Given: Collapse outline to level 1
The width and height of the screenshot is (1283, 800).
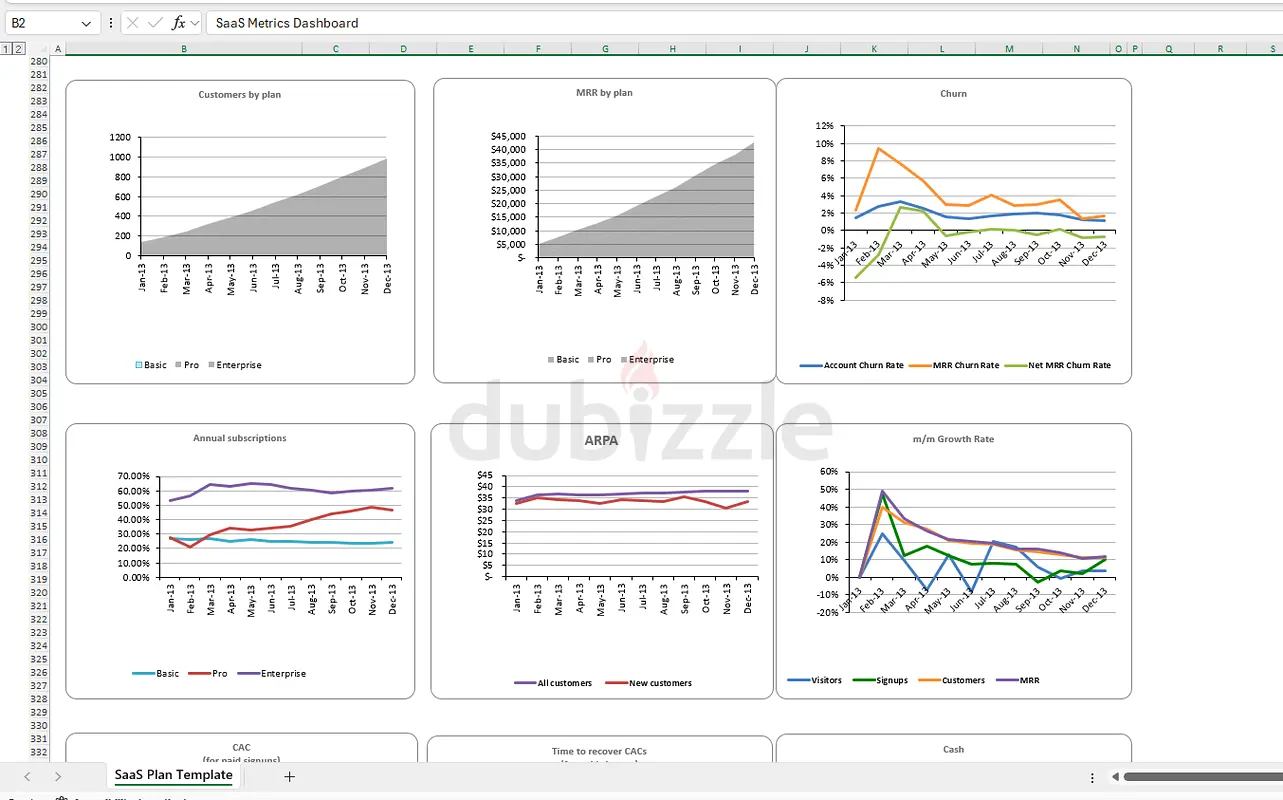Looking at the screenshot, I should (x=7, y=48).
